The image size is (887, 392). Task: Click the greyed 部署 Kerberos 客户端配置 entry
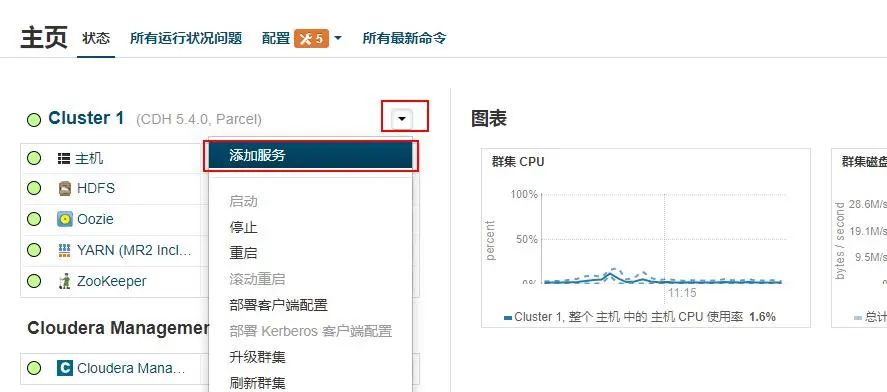click(310, 331)
